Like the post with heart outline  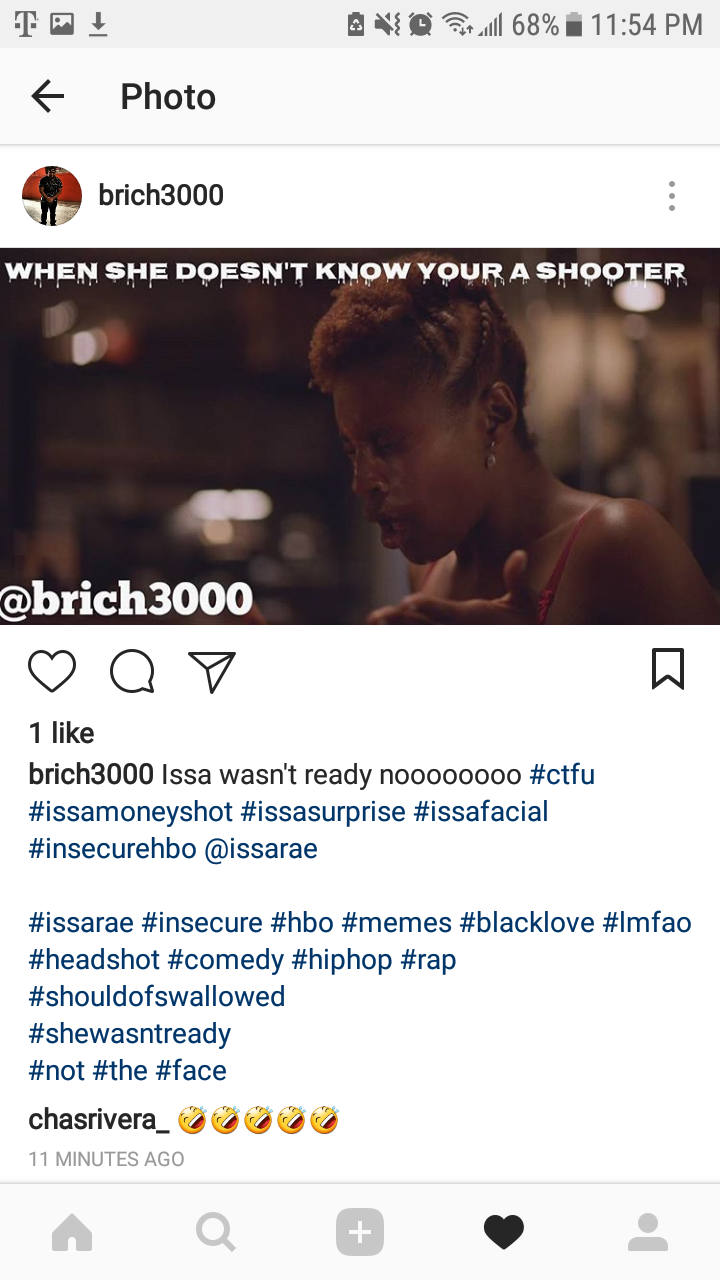tap(52, 671)
